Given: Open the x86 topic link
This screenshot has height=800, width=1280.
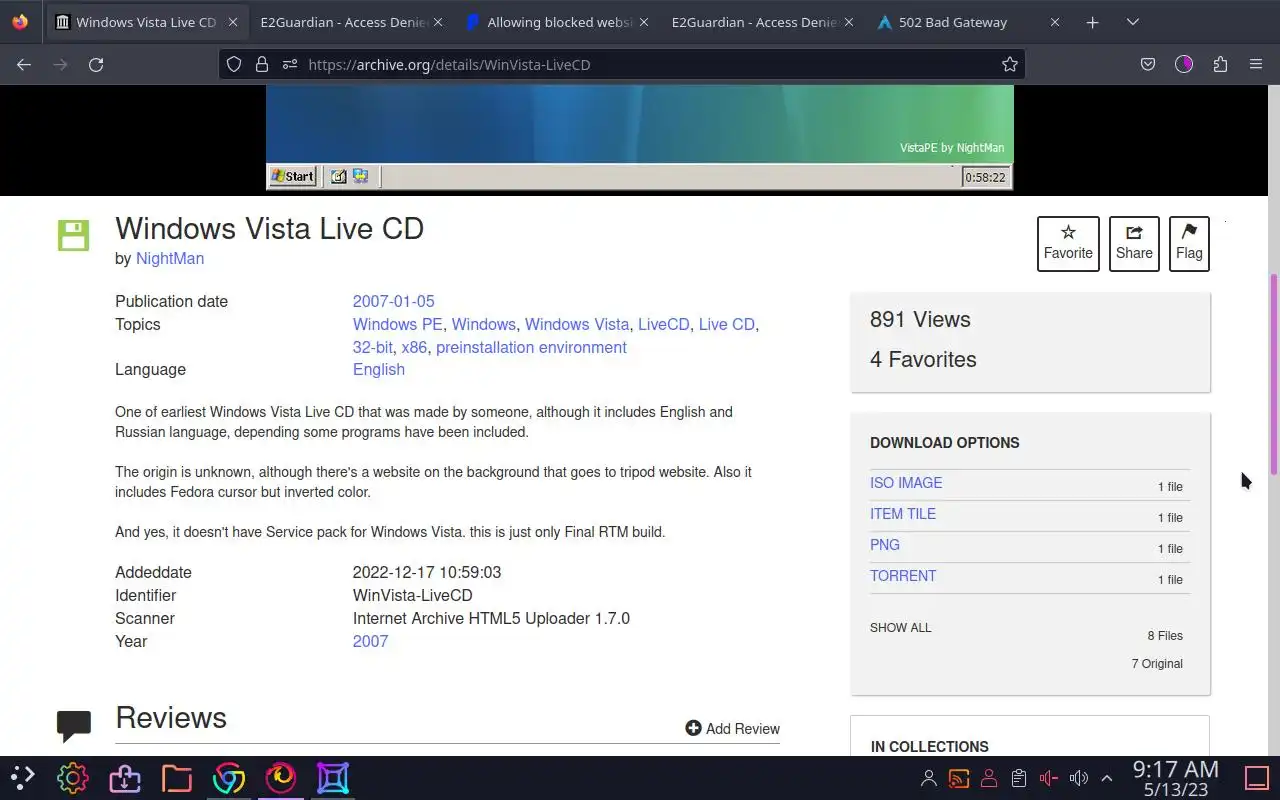Looking at the screenshot, I should 414,347.
